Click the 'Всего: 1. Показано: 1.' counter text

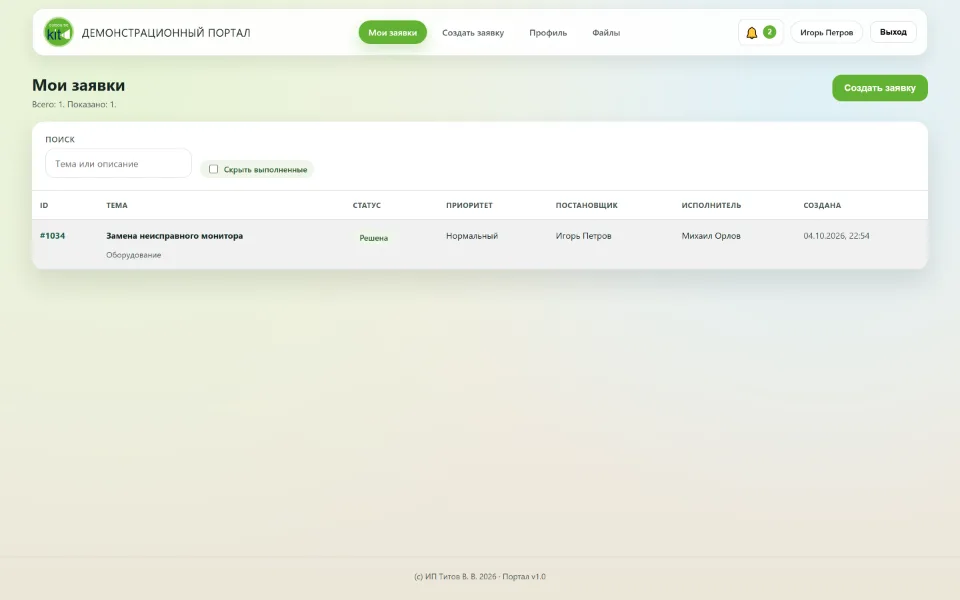(74, 104)
